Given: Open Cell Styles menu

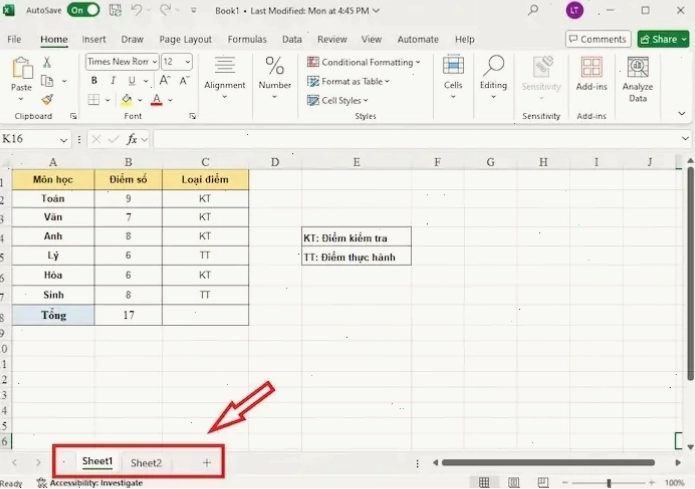Looking at the screenshot, I should tap(338, 100).
